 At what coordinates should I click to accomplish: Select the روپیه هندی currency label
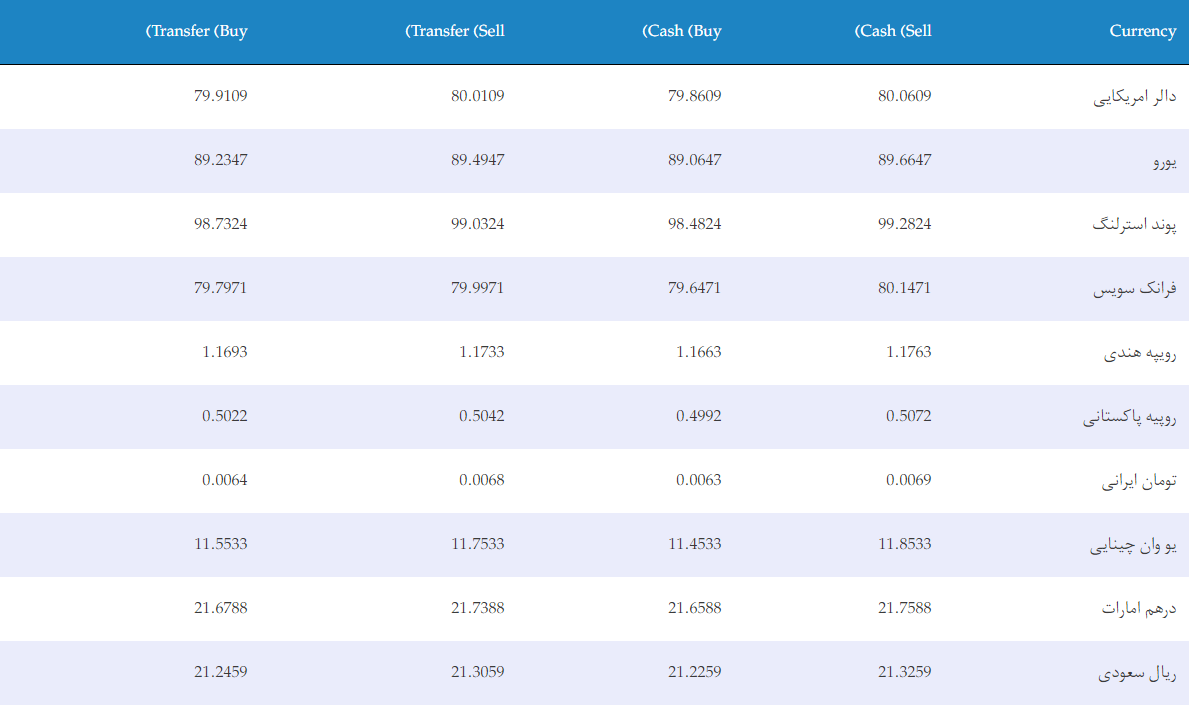click(1140, 353)
